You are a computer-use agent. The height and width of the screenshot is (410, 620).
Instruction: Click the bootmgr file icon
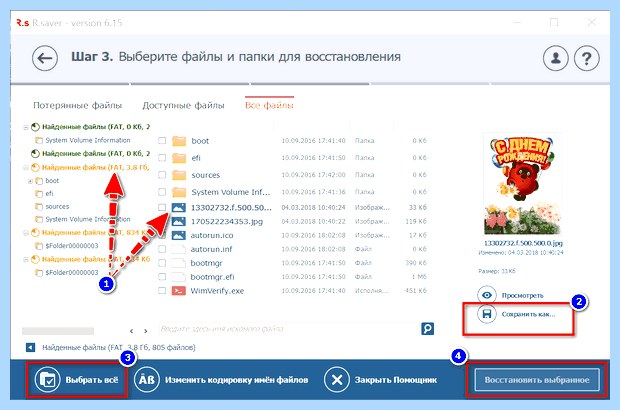[179, 263]
